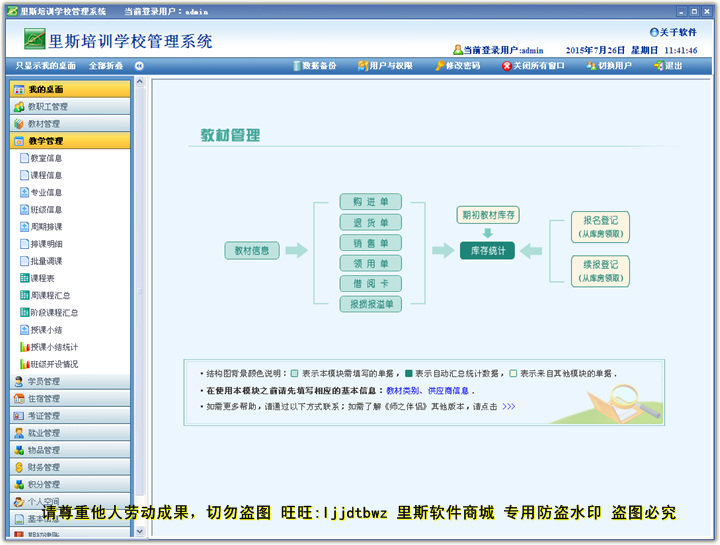Click the date text 2015年7月26日
Image resolution: width=720 pixels, height=545 pixels.
(x=595, y=50)
